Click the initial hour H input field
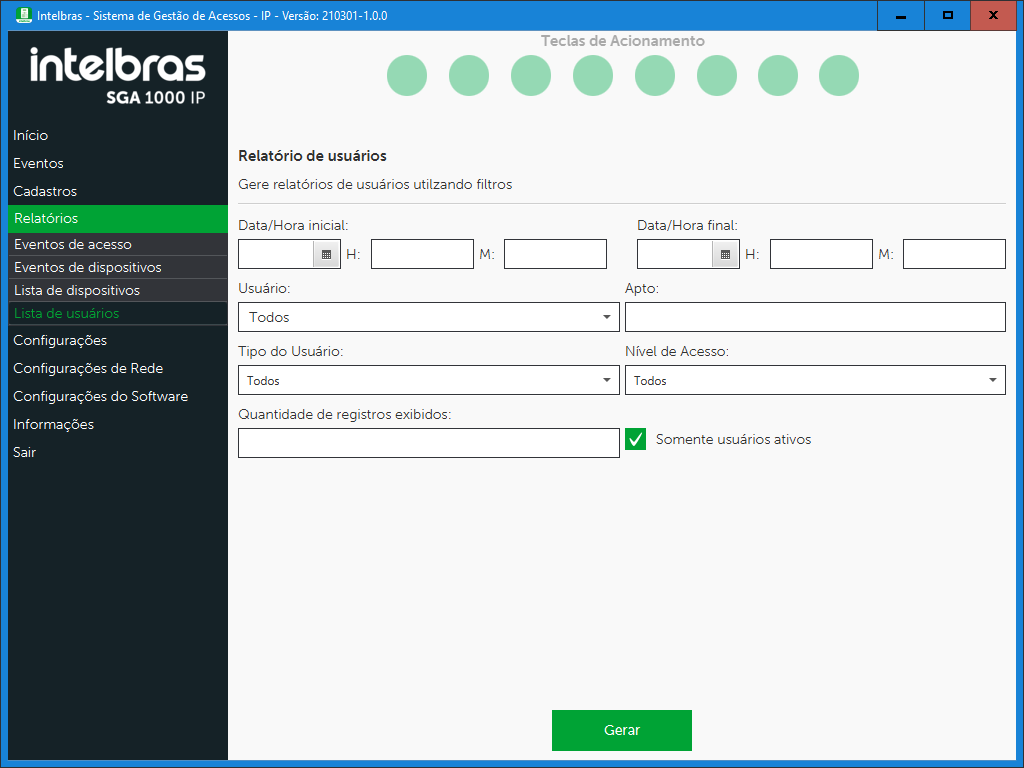This screenshot has width=1024, height=768. click(422, 254)
